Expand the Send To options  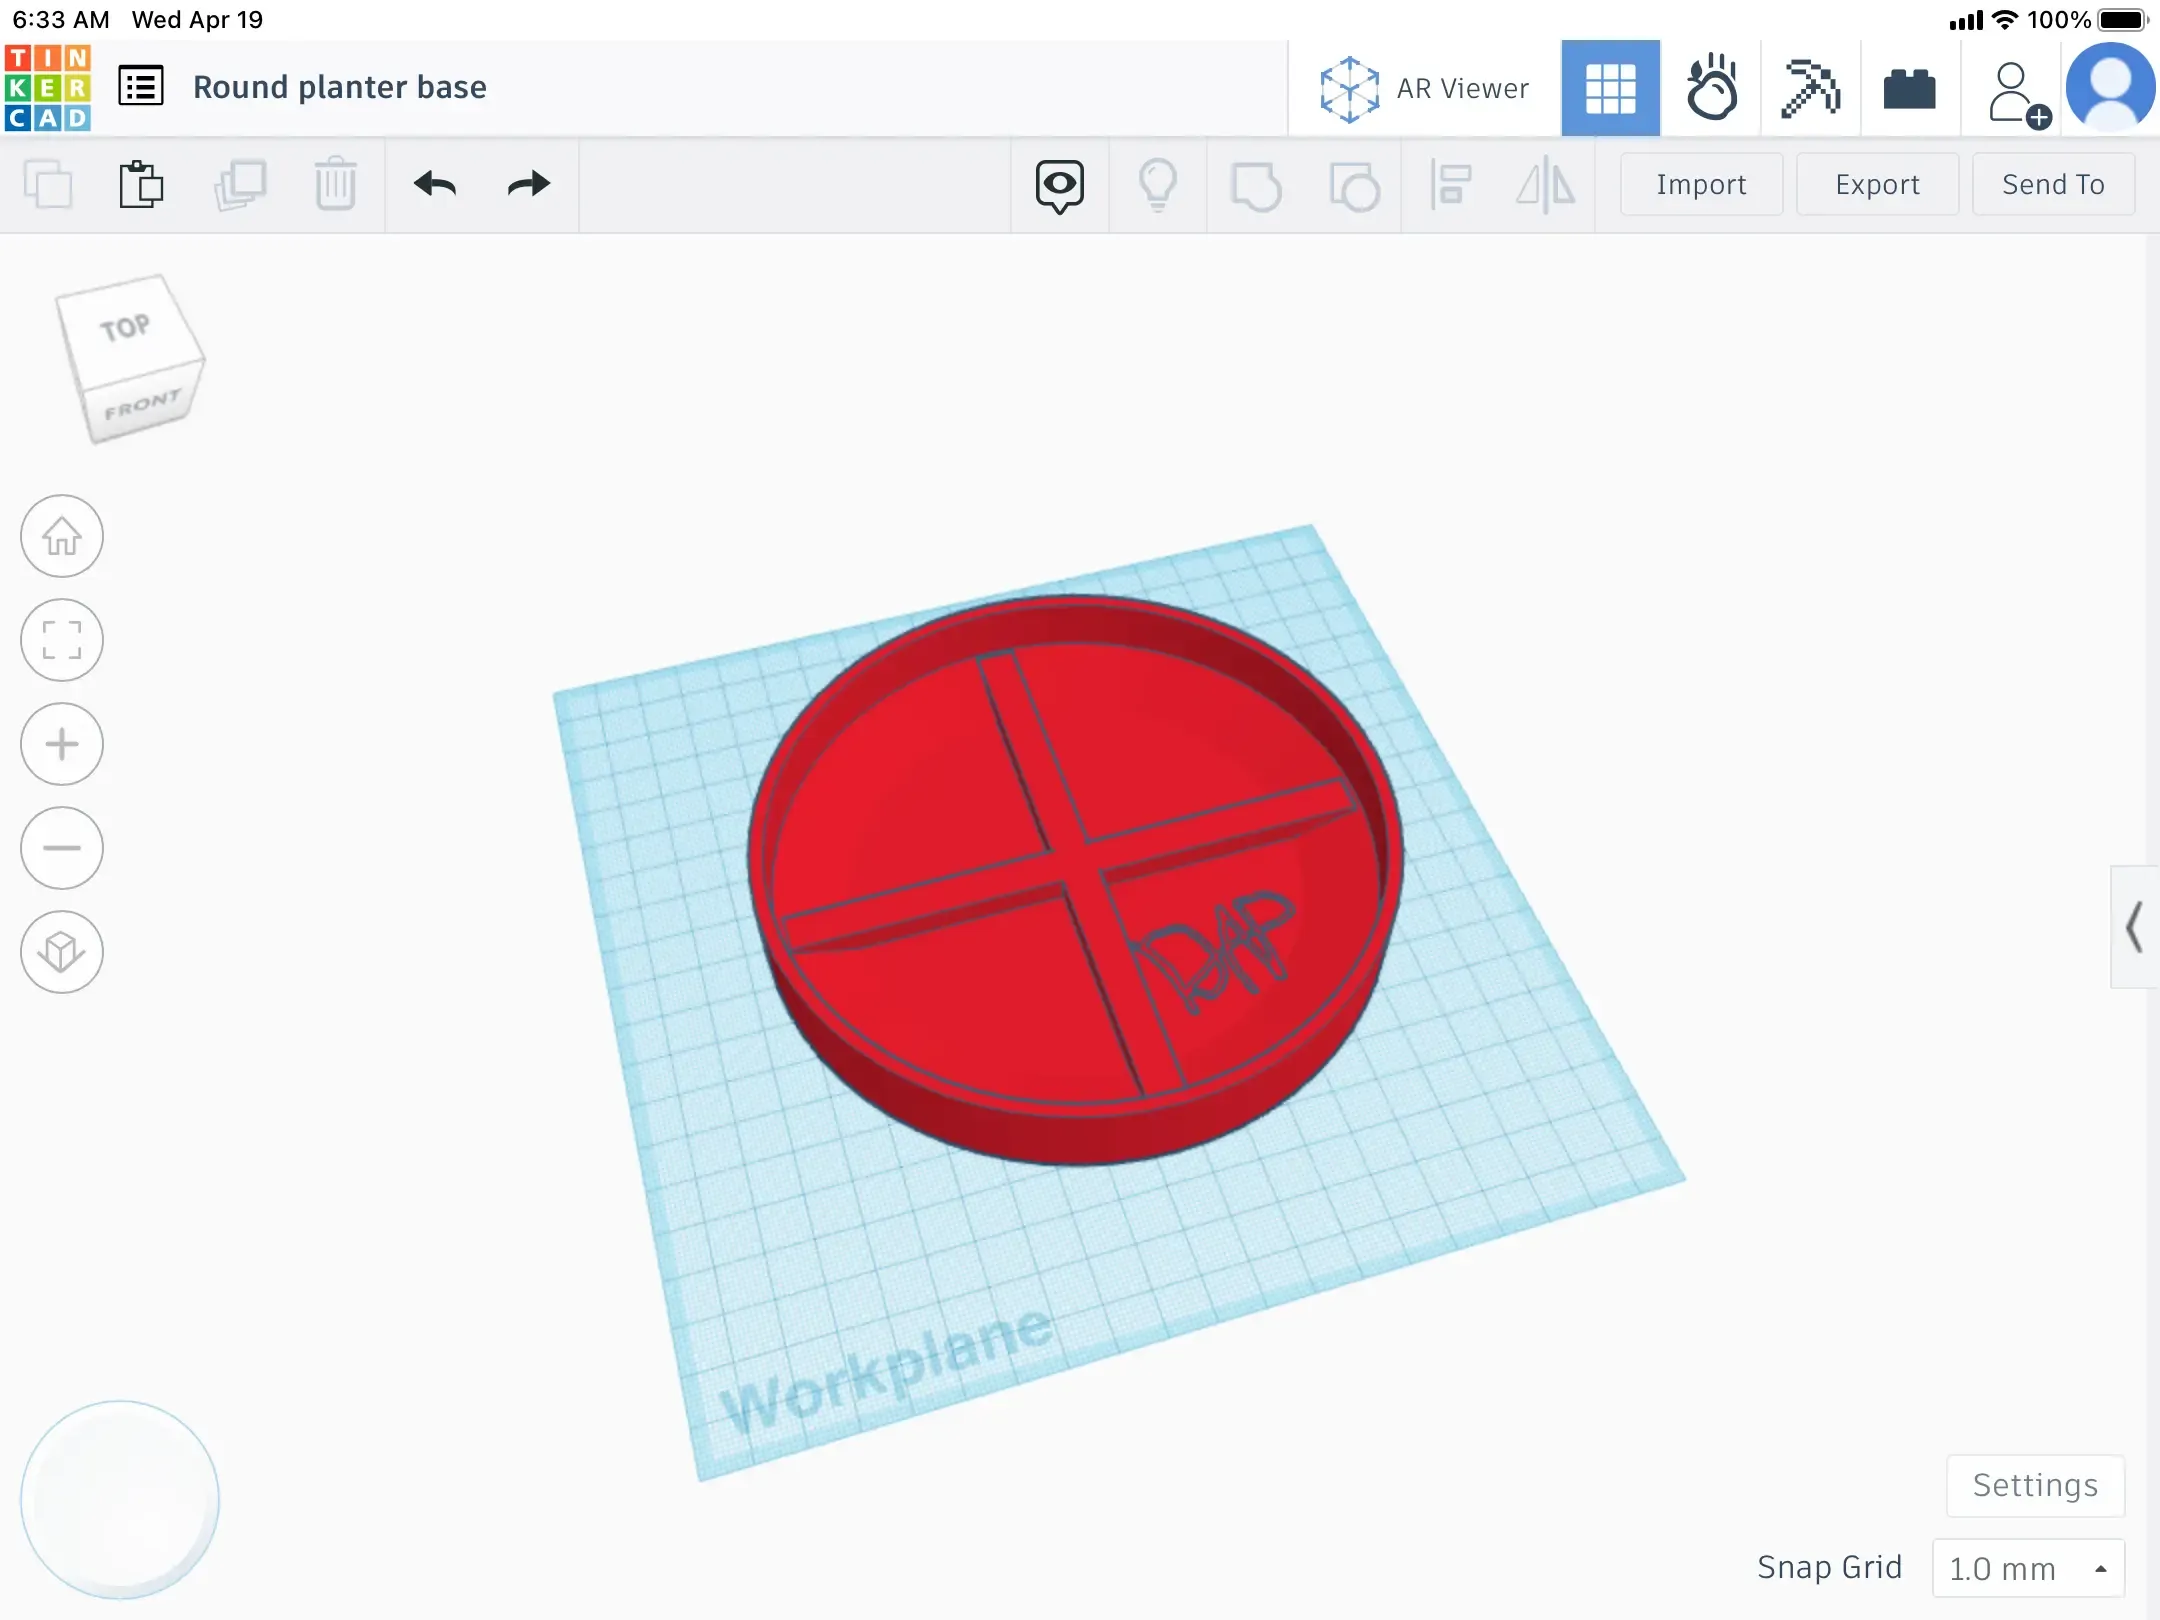(x=2051, y=184)
